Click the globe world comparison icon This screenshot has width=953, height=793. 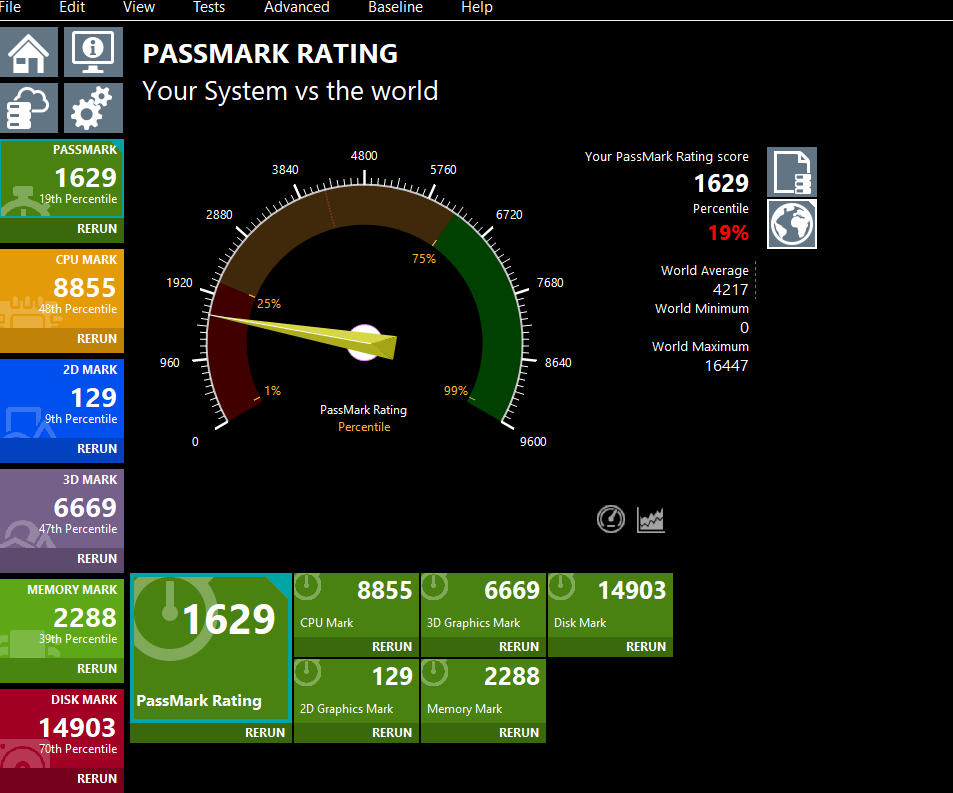[x=791, y=224]
